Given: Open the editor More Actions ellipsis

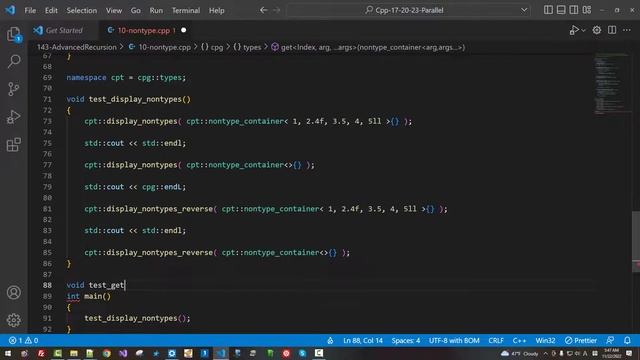Looking at the screenshot, I should (627, 30).
